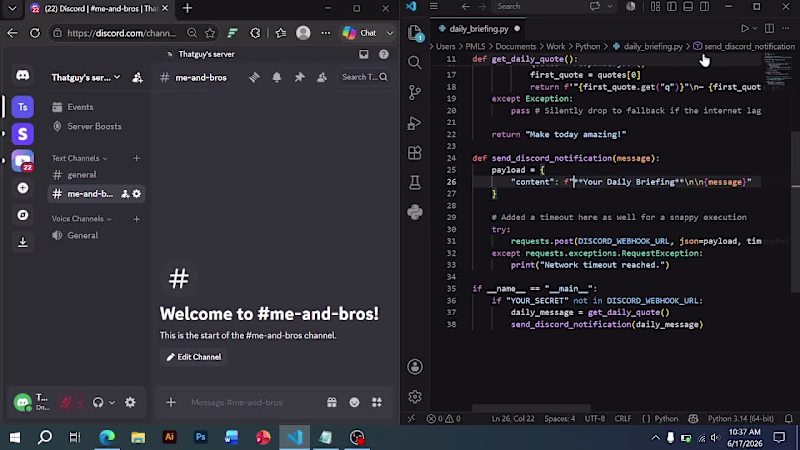Screen dimensions: 800x450
Task: Create channel in Text Channels
Action: point(136,159)
